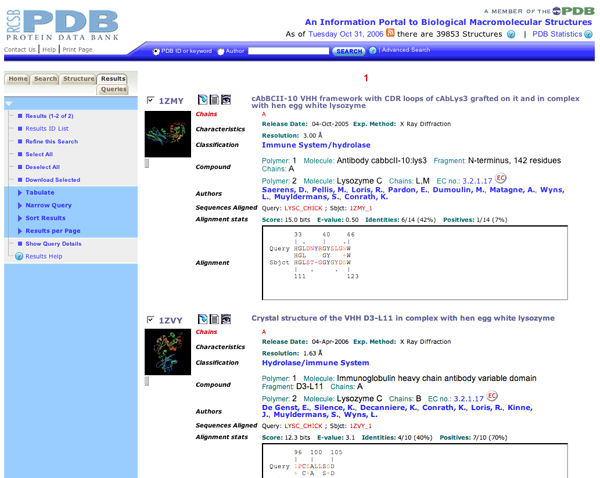Expand the Narrow Query section
The height and width of the screenshot is (478, 600).
point(47,204)
